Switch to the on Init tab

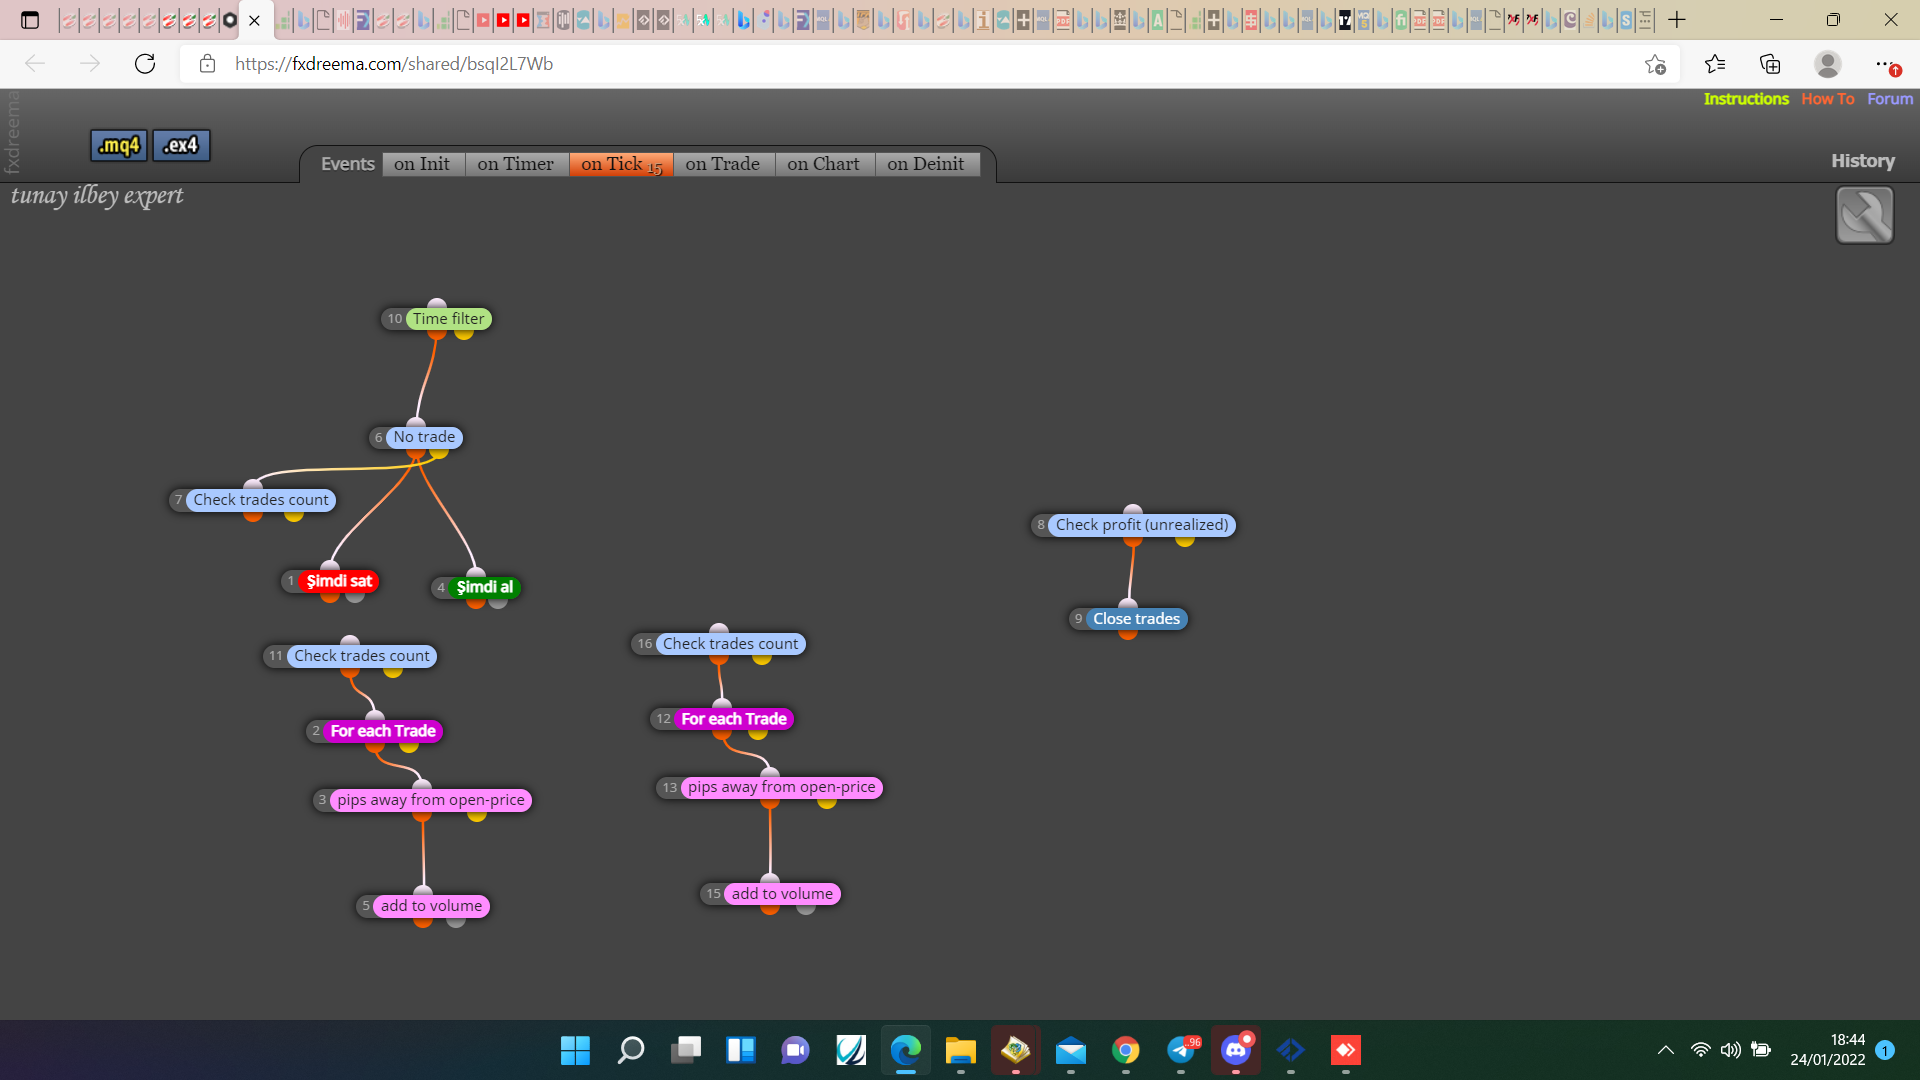(x=422, y=164)
